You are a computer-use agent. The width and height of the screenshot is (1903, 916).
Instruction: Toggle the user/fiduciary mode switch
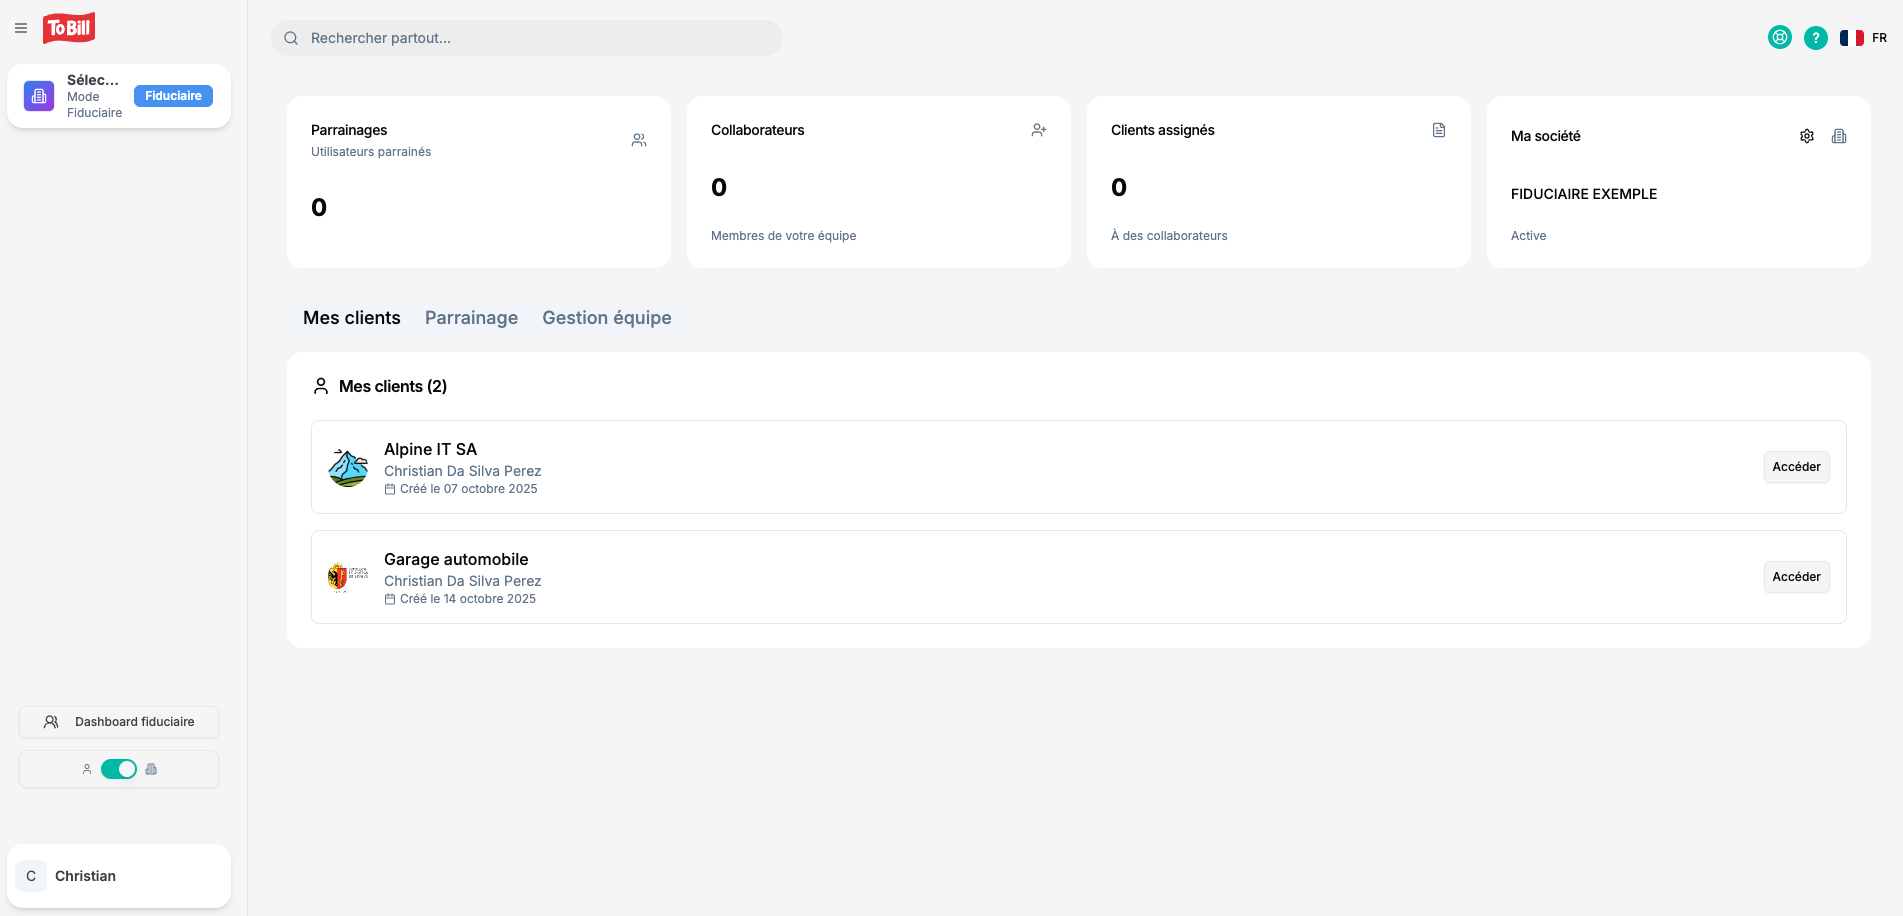pos(119,769)
